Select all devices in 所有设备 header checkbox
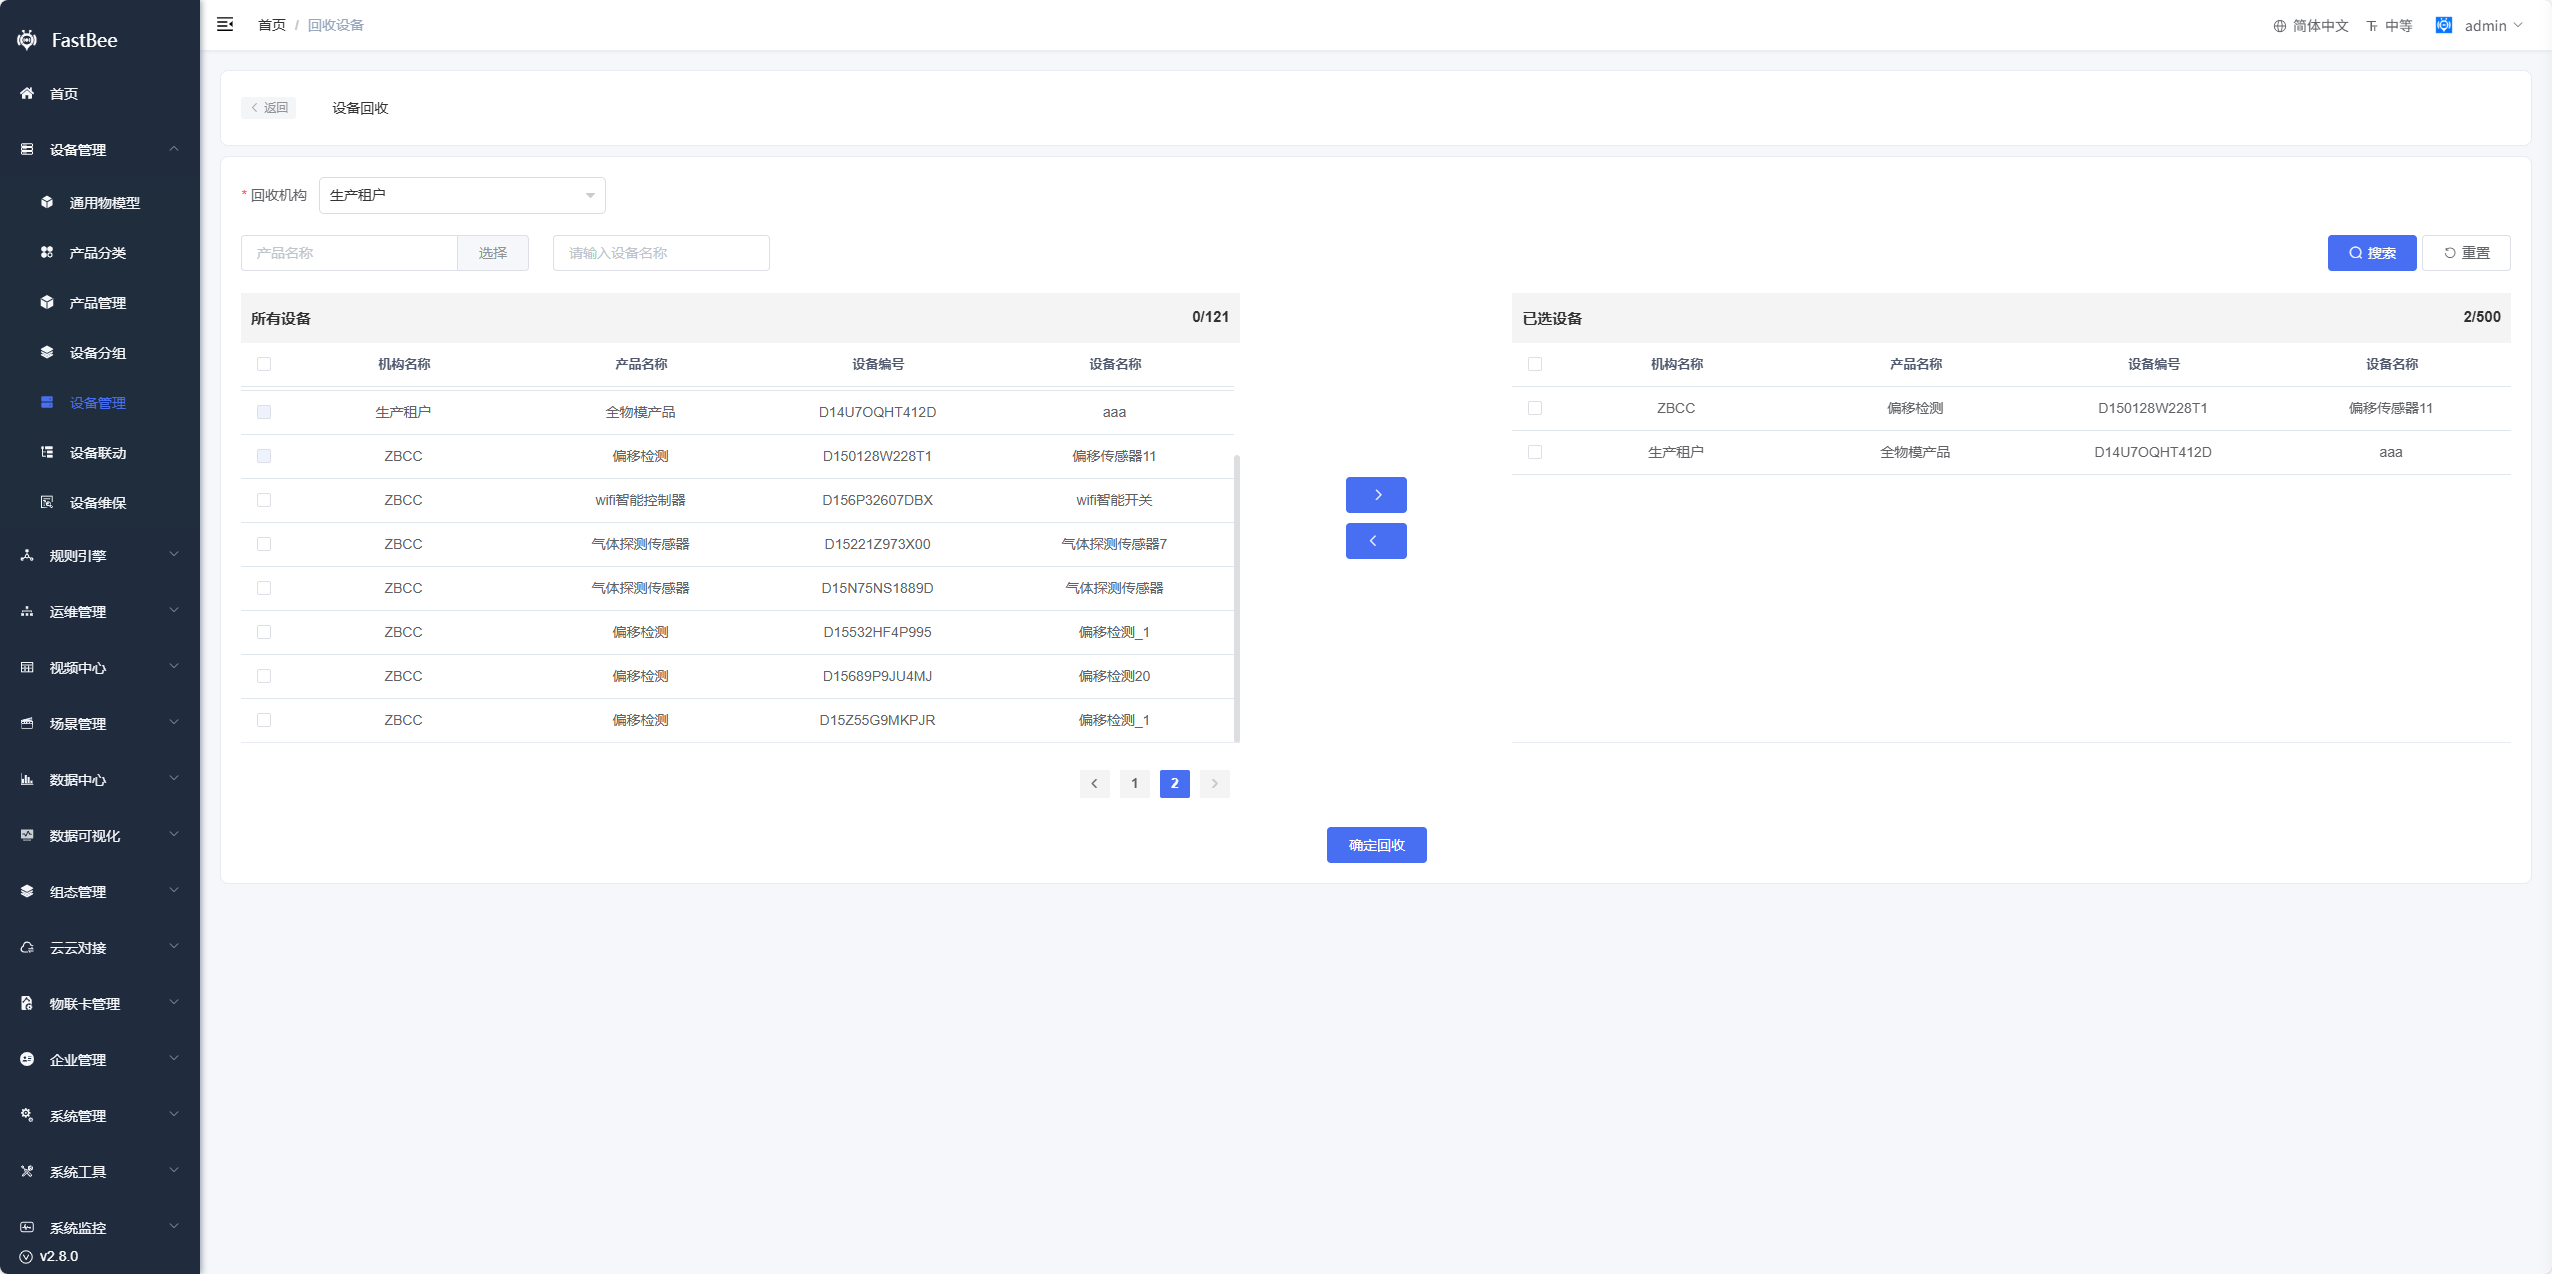This screenshot has height=1274, width=2552. (264, 364)
